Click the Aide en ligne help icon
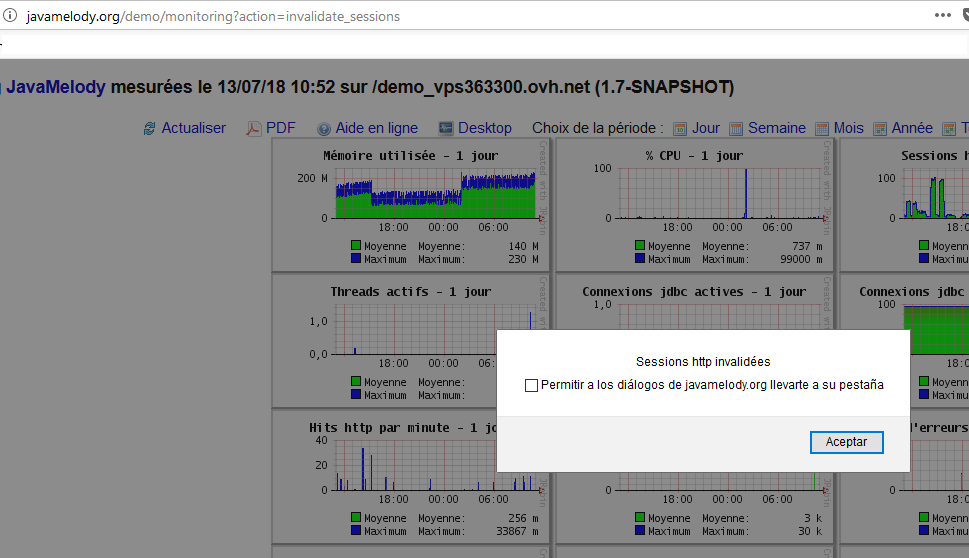The height and width of the screenshot is (558, 969). [324, 129]
